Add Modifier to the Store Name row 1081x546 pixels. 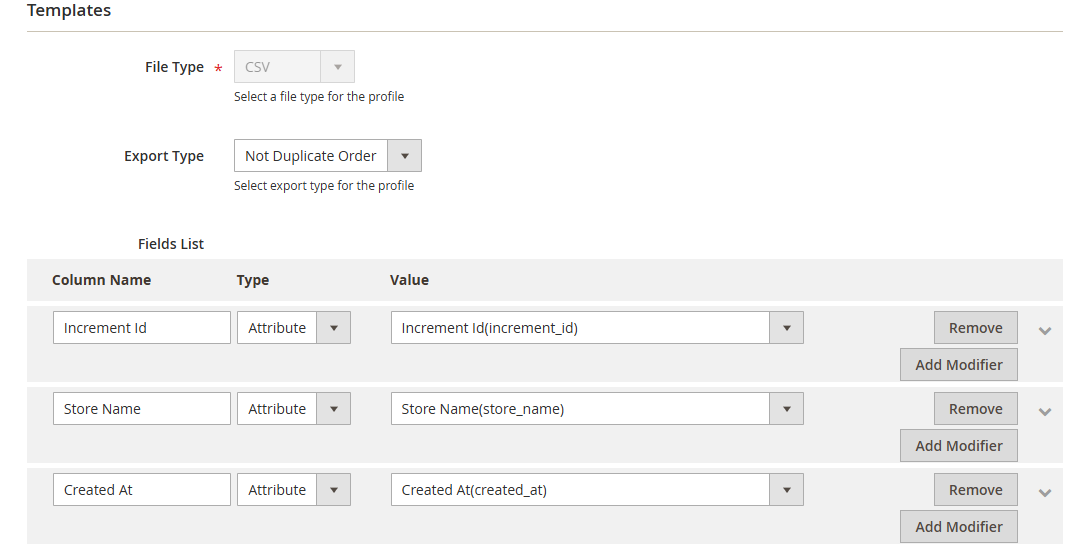(x=958, y=446)
